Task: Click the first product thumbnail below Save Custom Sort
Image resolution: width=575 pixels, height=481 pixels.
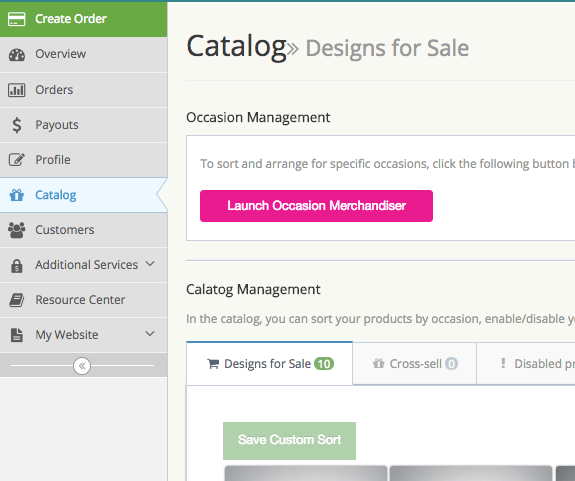Action: coord(306,473)
